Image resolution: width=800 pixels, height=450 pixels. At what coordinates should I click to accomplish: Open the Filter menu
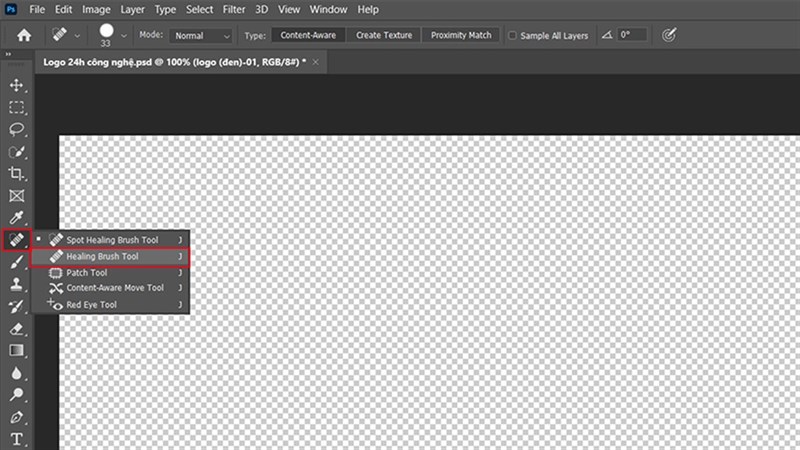pyautogui.click(x=234, y=9)
